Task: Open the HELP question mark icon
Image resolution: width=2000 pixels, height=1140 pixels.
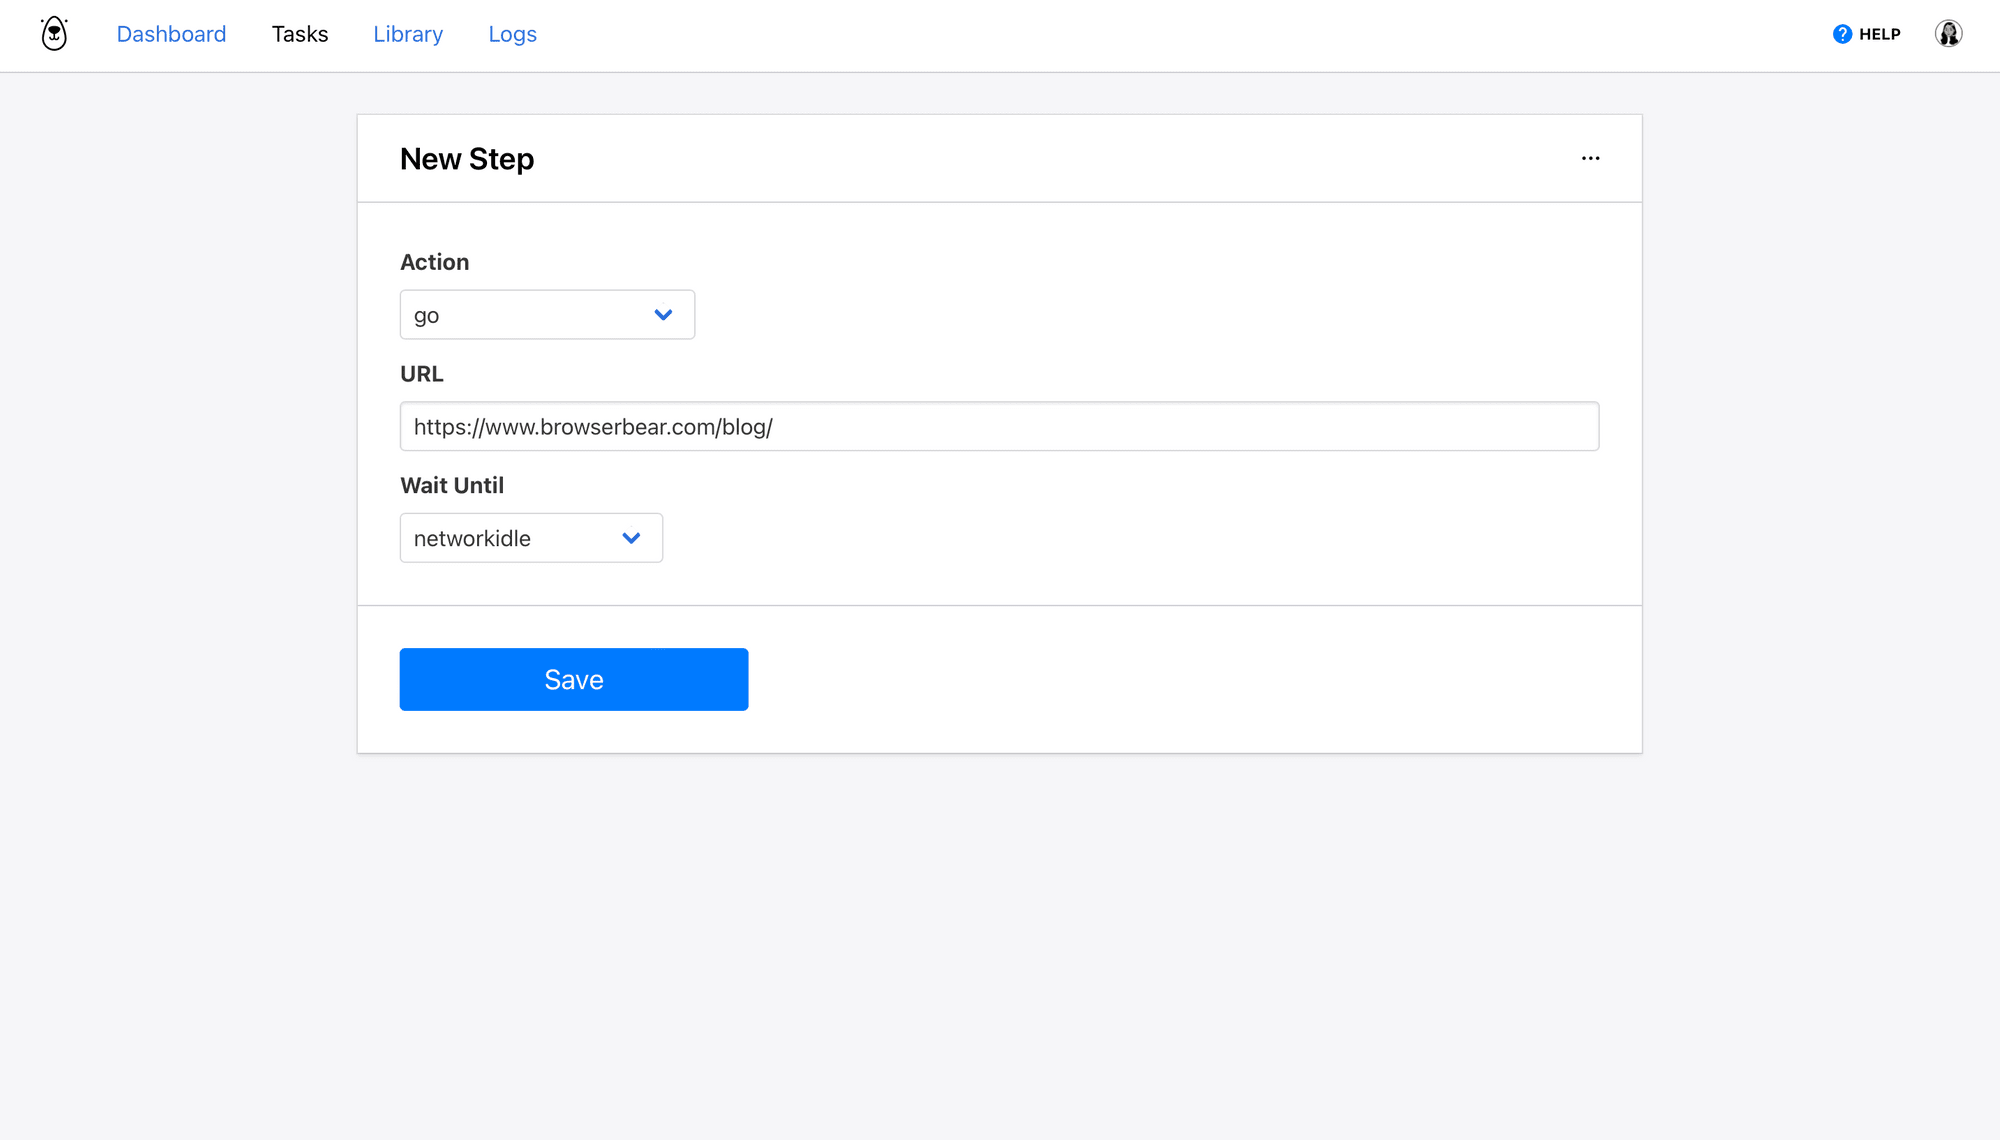Action: 1841,33
